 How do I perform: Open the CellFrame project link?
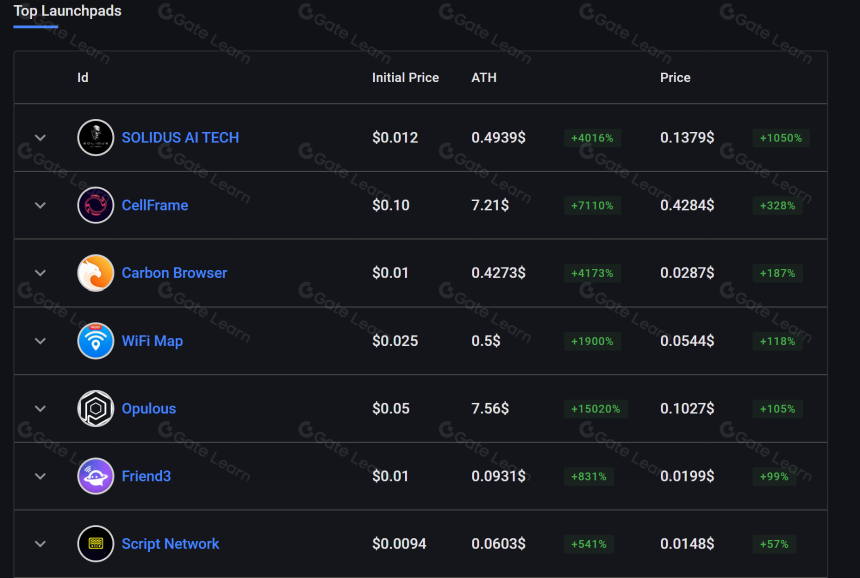pyautogui.click(x=155, y=205)
